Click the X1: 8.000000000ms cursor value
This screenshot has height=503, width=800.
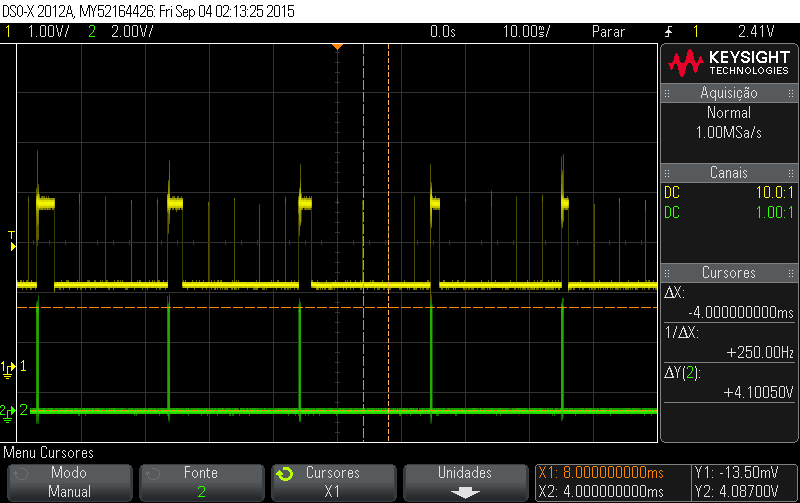[x=601, y=473]
